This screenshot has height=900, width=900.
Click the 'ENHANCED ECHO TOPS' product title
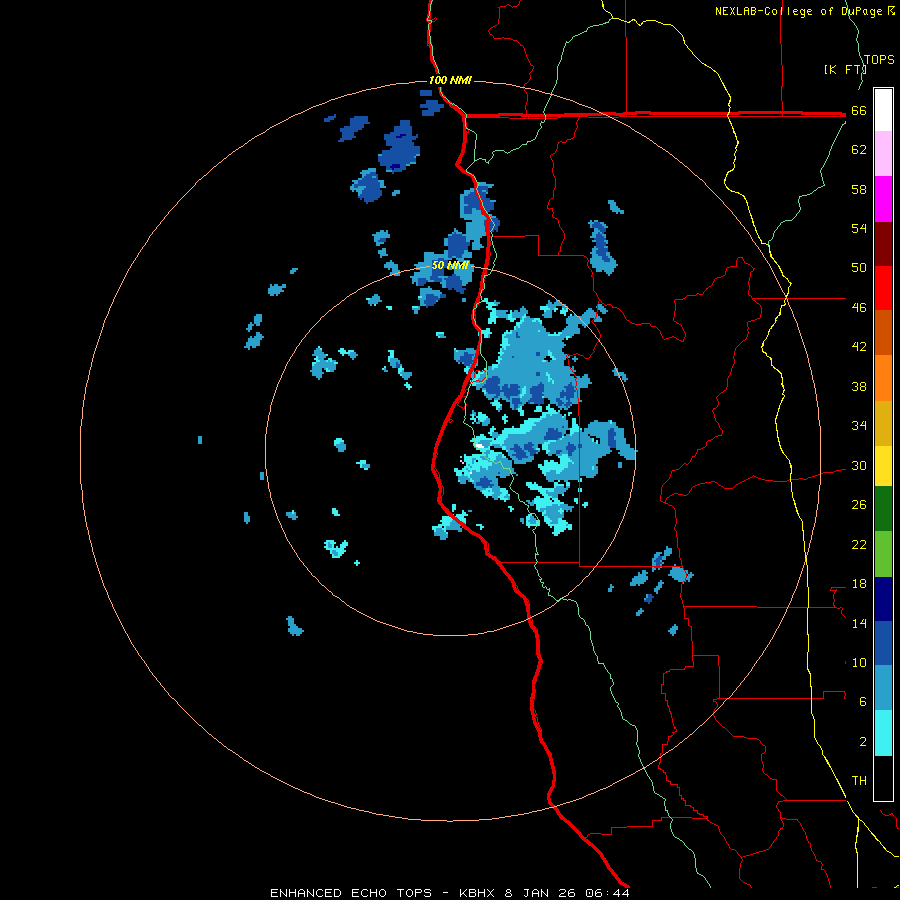pos(351,893)
